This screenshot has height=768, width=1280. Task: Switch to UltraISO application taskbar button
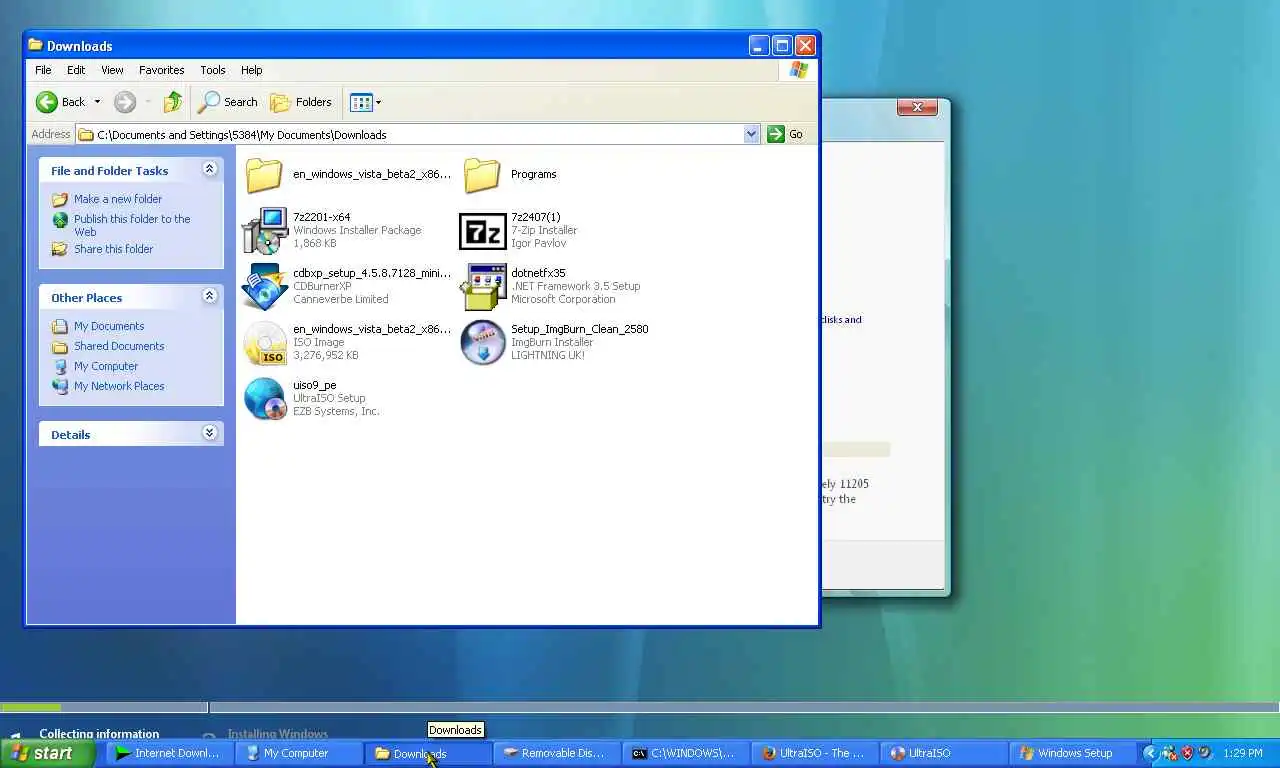coord(943,753)
